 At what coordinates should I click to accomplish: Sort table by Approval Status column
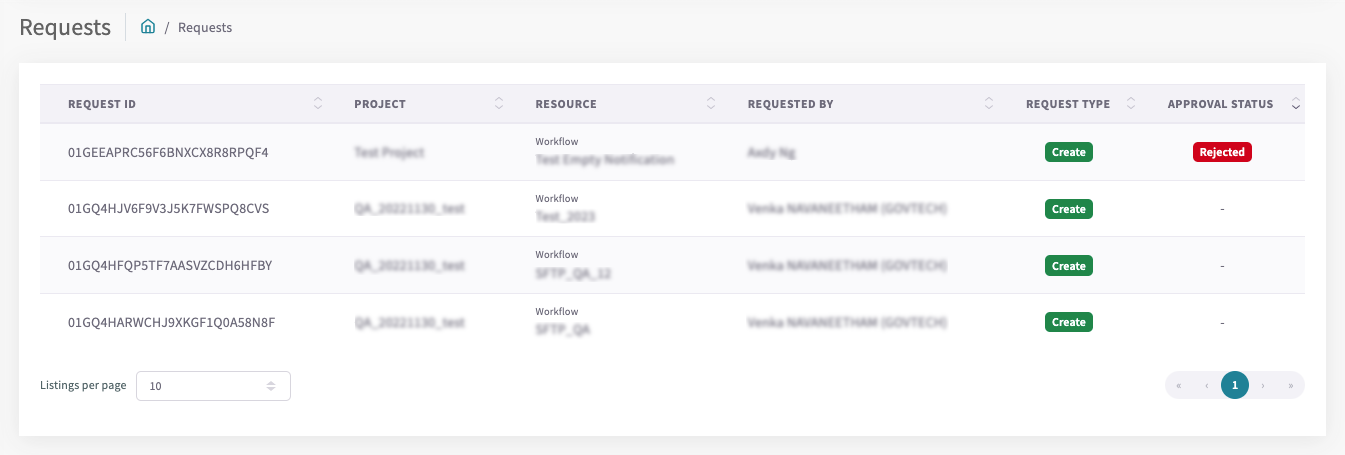(x=1295, y=104)
